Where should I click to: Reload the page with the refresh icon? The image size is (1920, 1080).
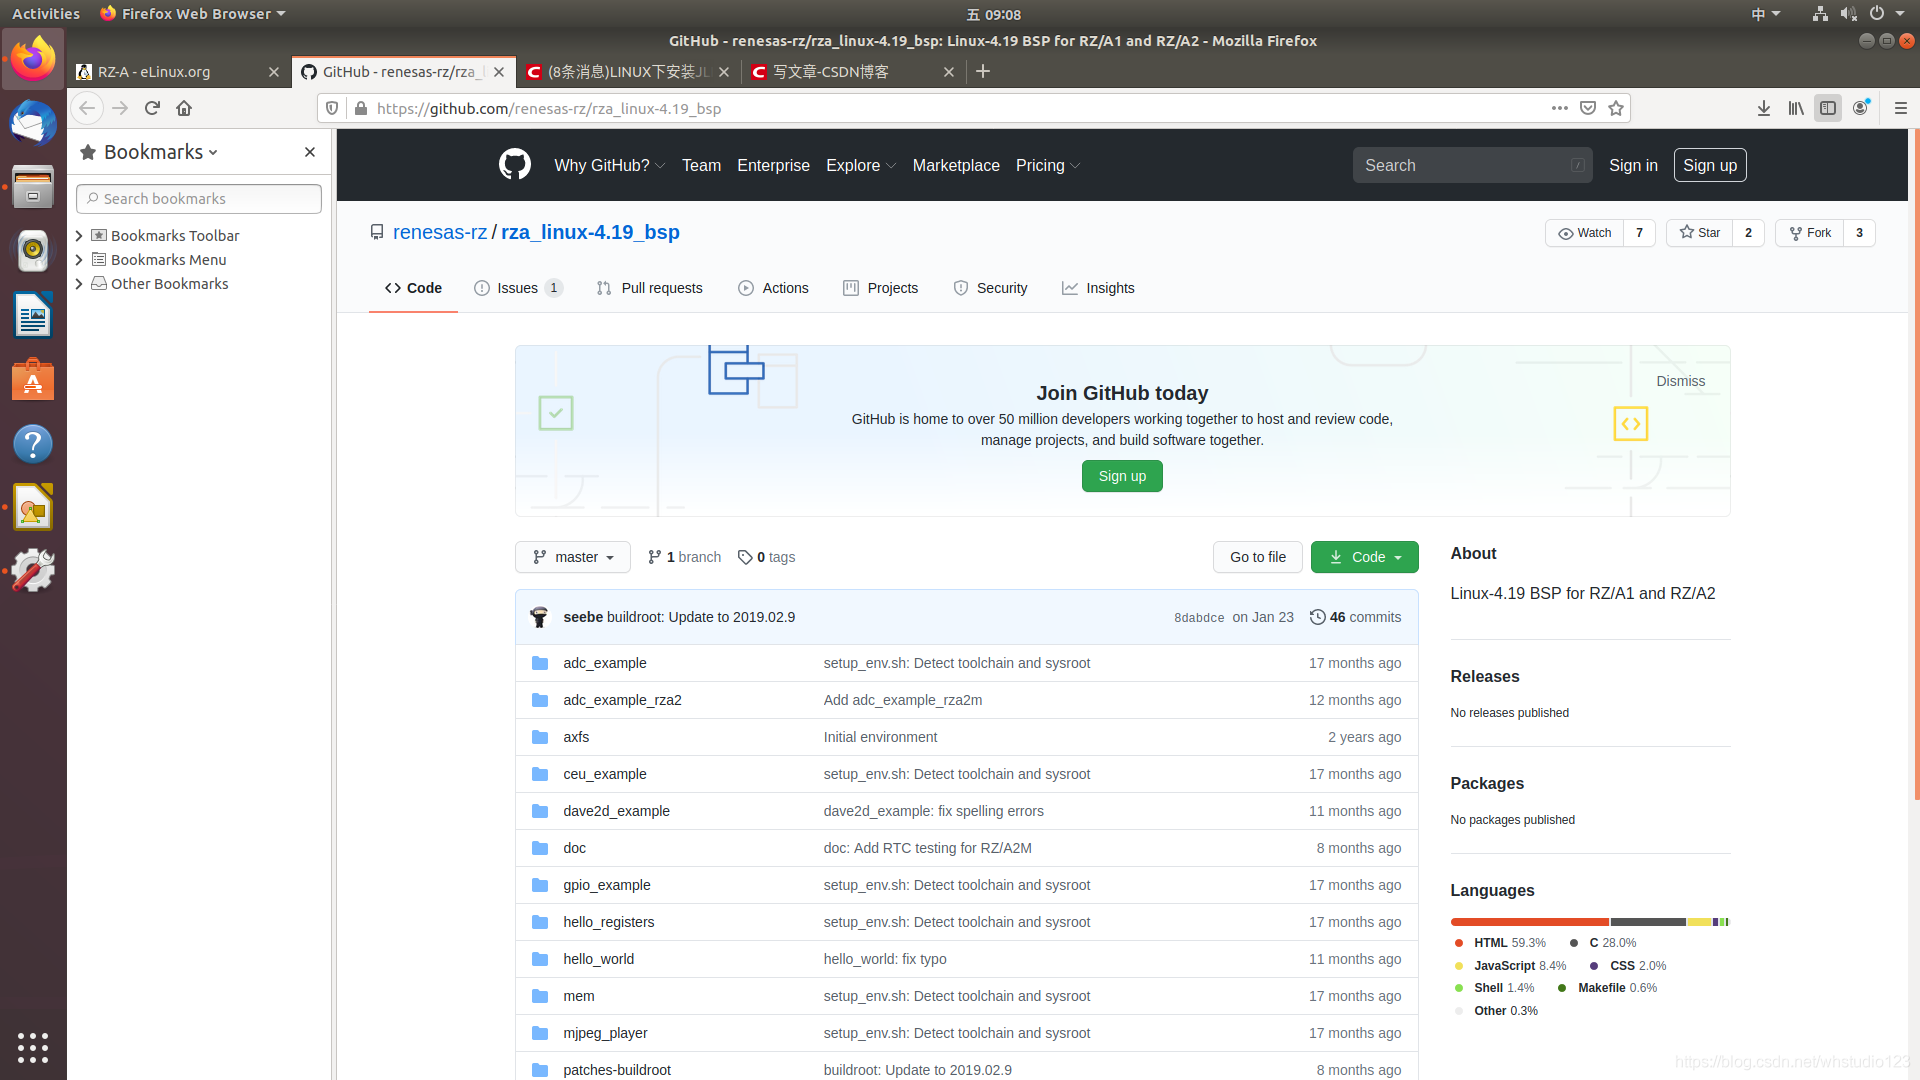coord(152,108)
